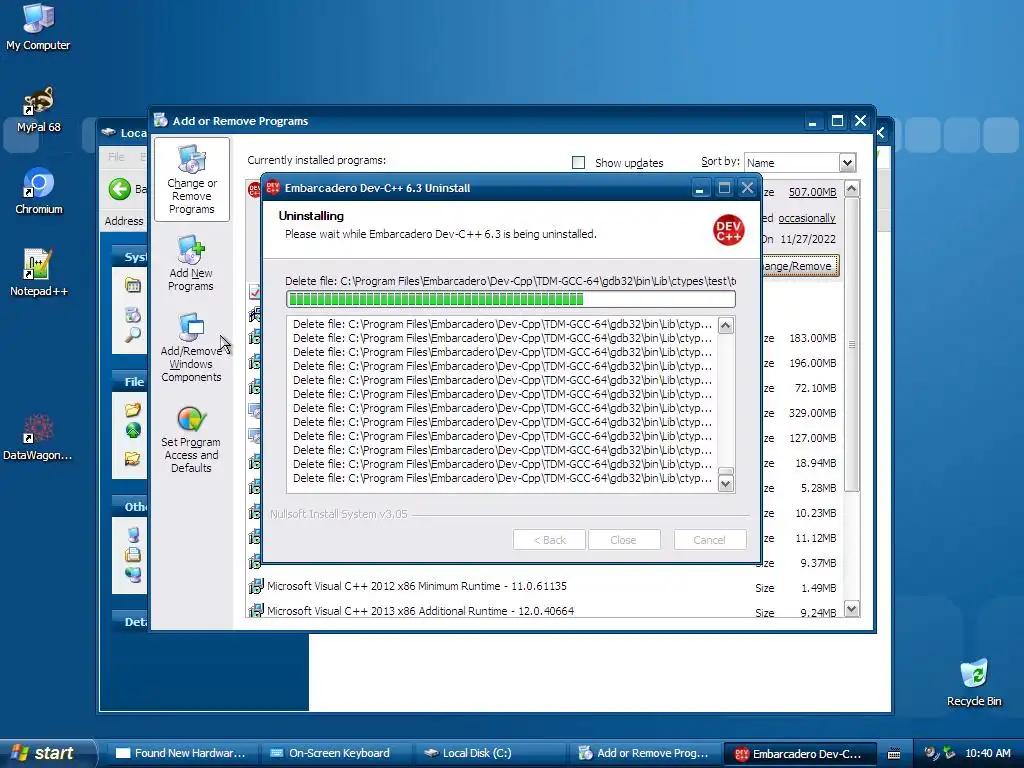Click the Dev-C++ logo in uninstaller header
The width and height of the screenshot is (1024, 768).
728,230
